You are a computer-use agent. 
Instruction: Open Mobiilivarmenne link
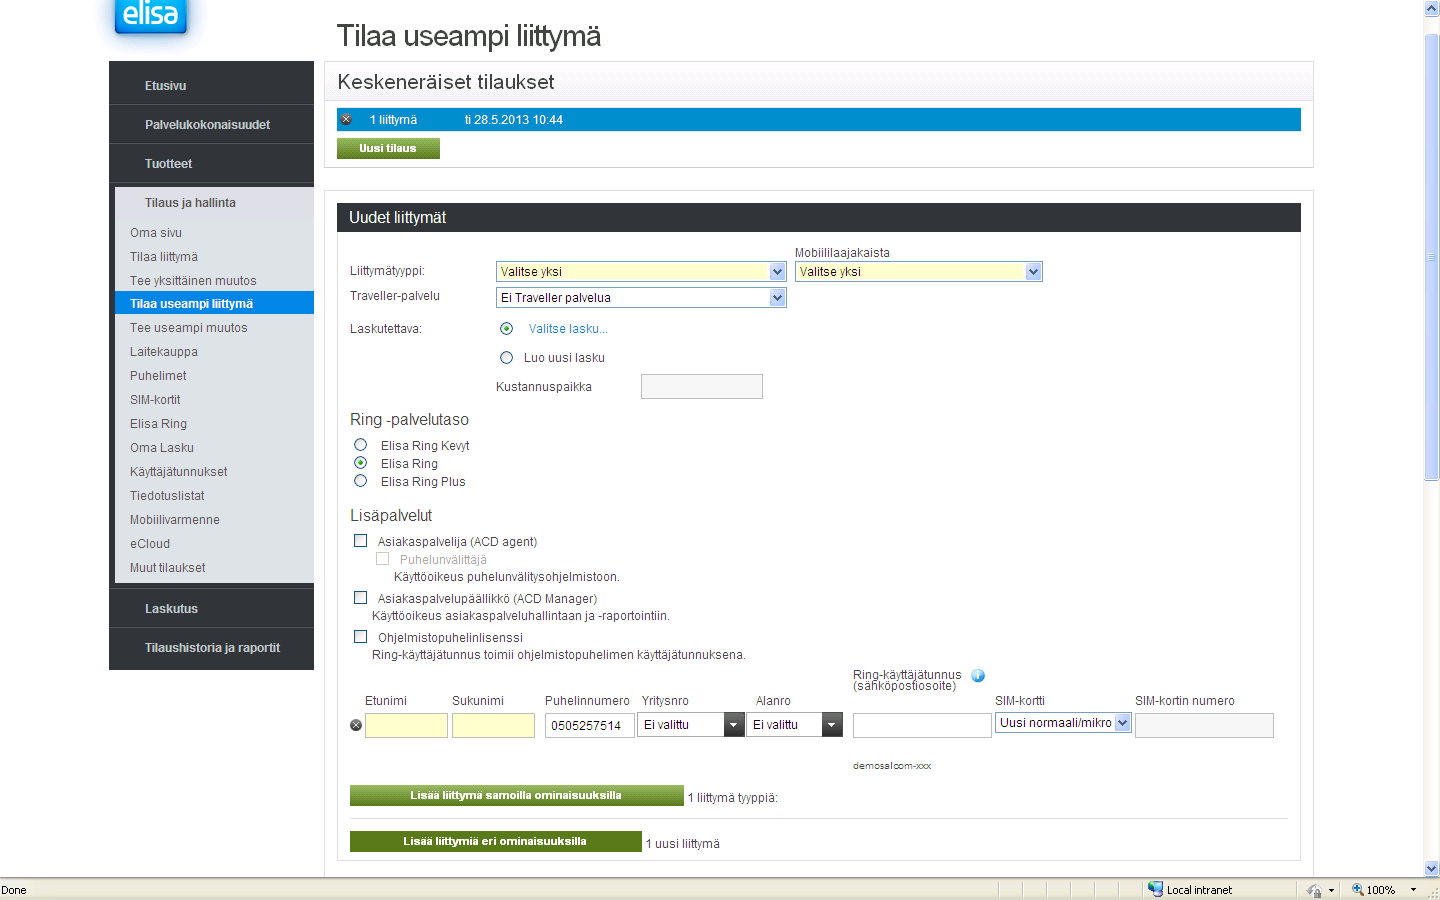click(x=175, y=520)
